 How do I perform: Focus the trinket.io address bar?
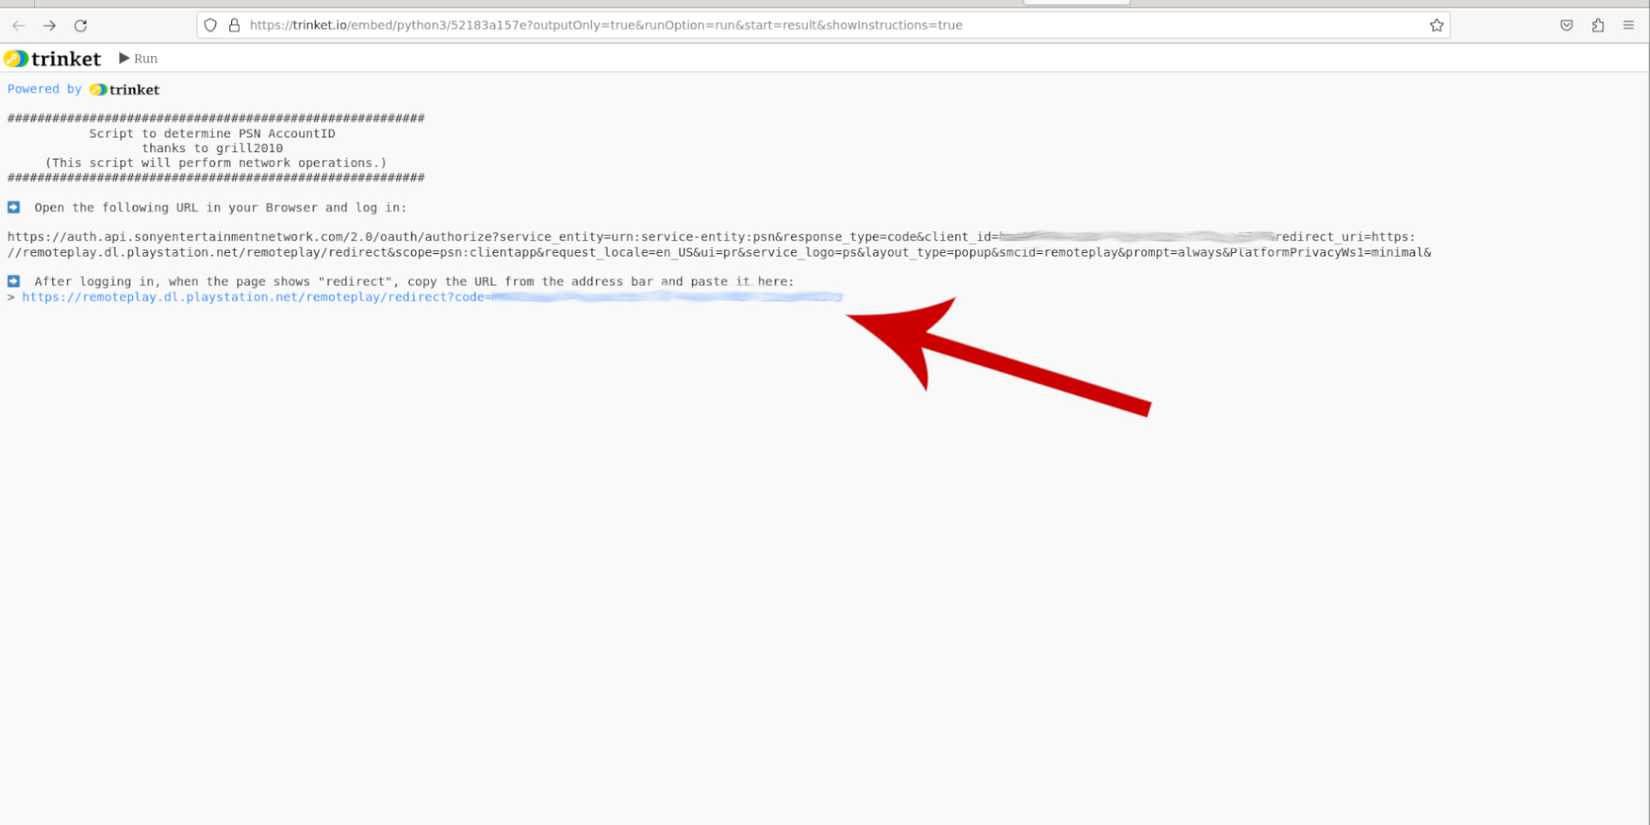[700, 25]
